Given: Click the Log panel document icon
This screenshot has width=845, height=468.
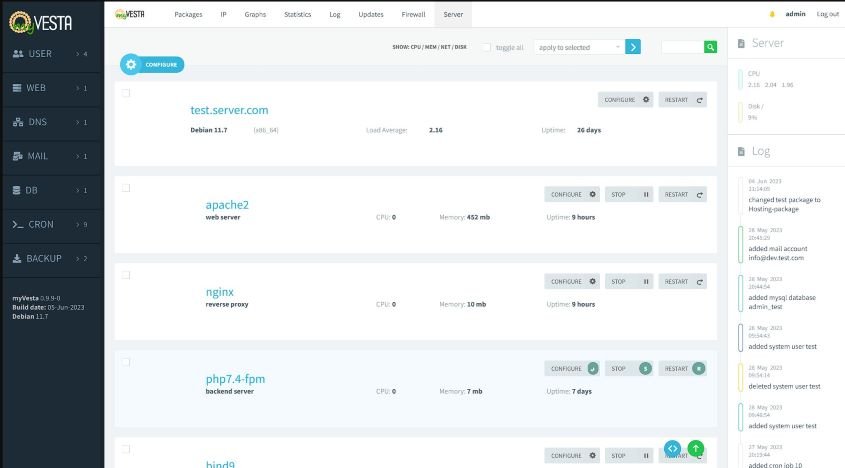Looking at the screenshot, I should tap(742, 152).
